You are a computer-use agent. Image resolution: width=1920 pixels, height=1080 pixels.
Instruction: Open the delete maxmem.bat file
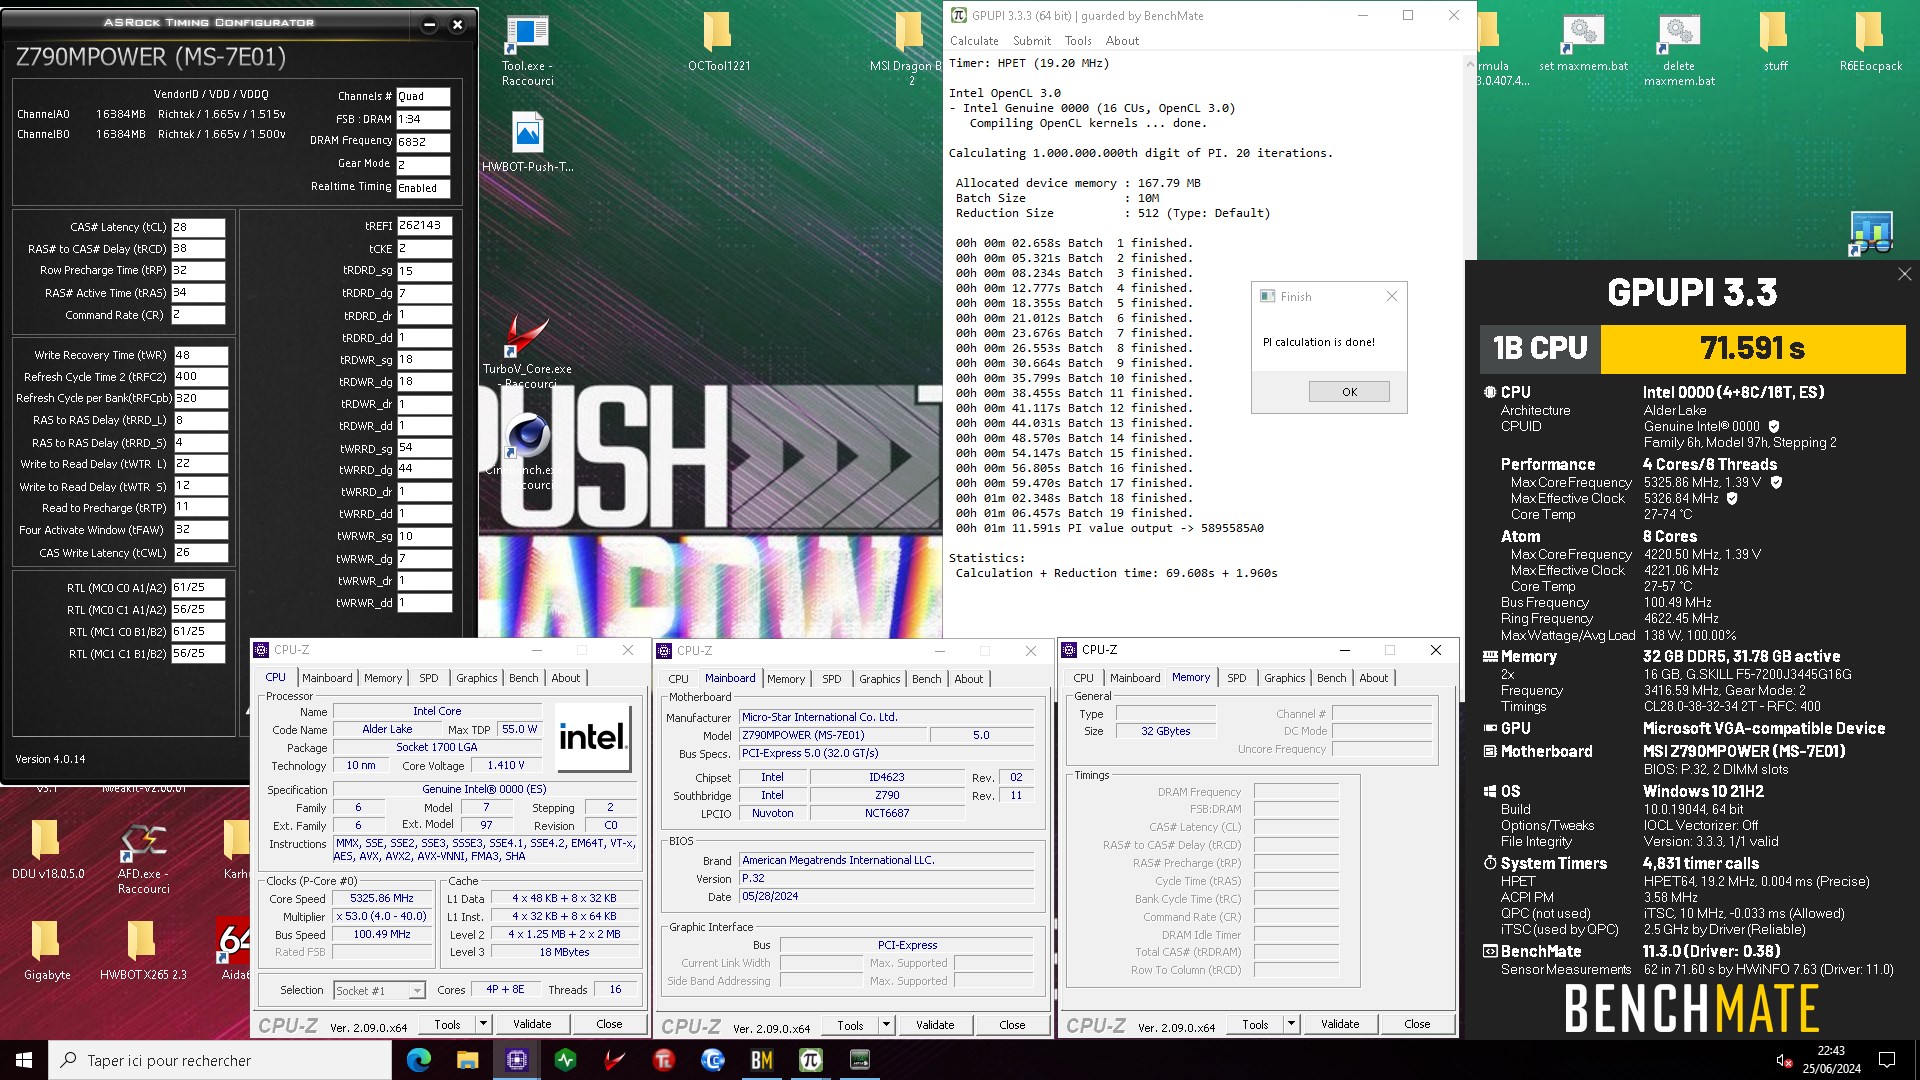[x=1679, y=50]
